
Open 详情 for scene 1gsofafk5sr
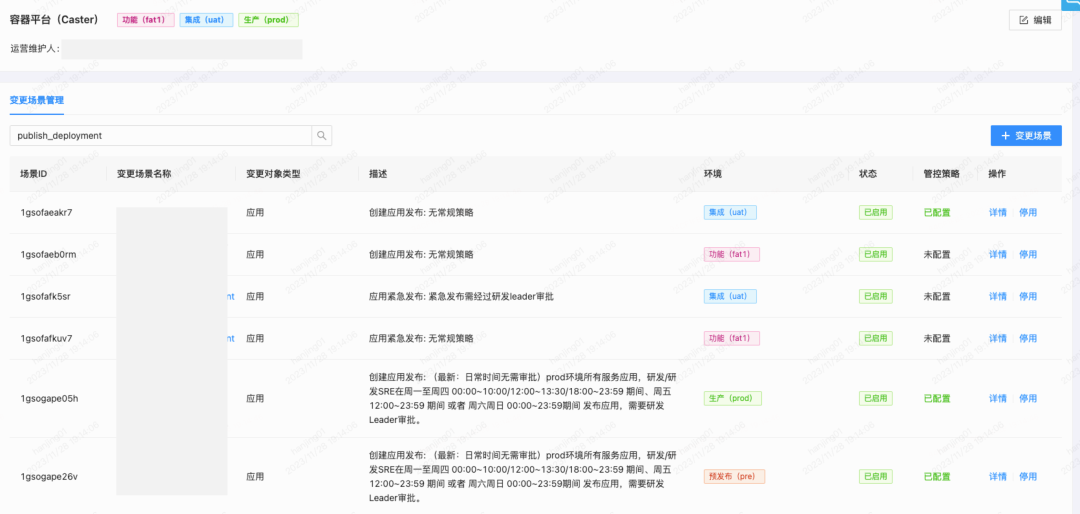pyautogui.click(x=997, y=297)
